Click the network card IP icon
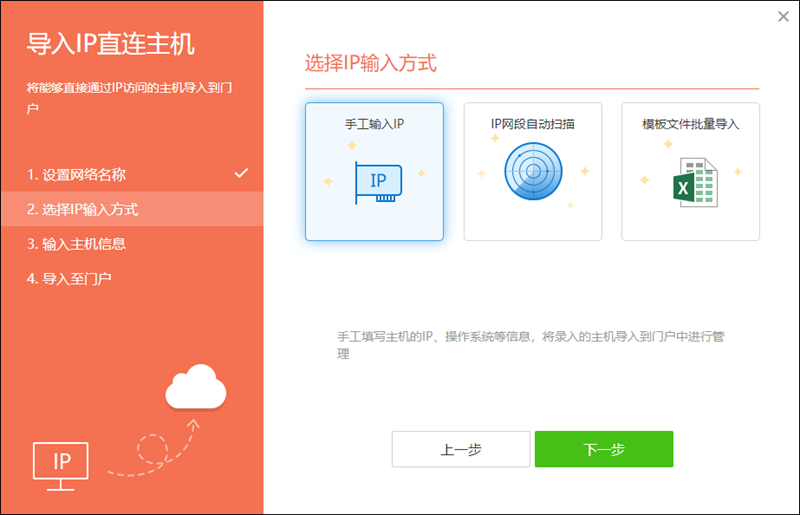 point(378,182)
